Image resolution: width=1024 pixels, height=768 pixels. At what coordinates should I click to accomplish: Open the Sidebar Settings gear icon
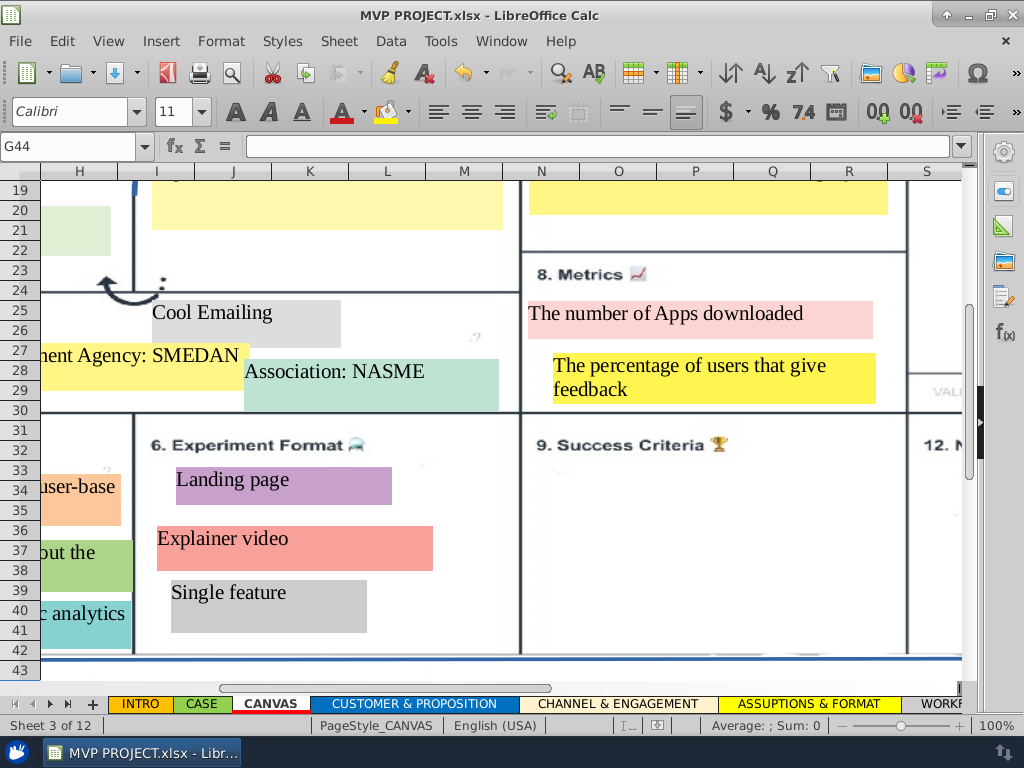coord(1003,152)
